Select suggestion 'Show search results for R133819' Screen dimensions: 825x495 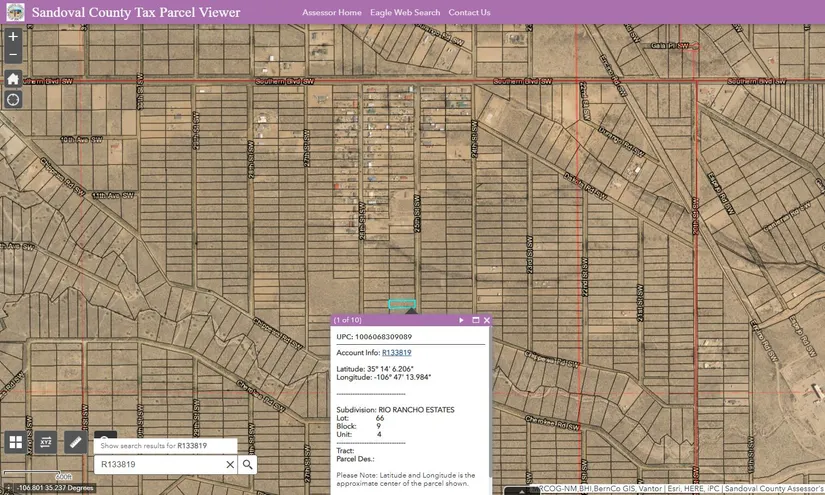click(165, 446)
